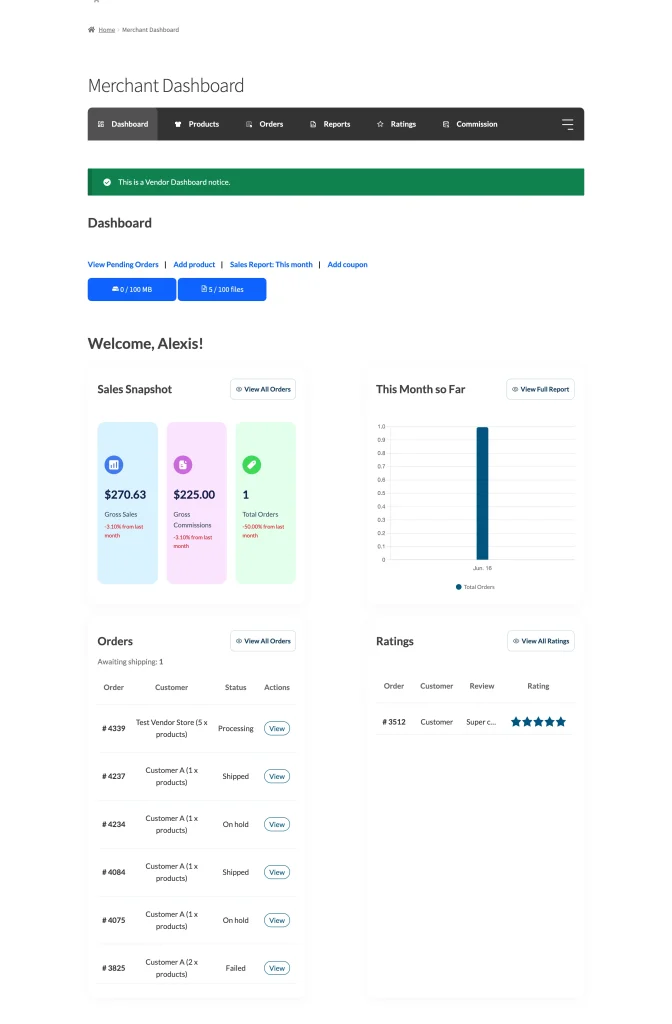Open Sales Report: This month link
This screenshot has height=1024, width=672.
[x=271, y=264]
